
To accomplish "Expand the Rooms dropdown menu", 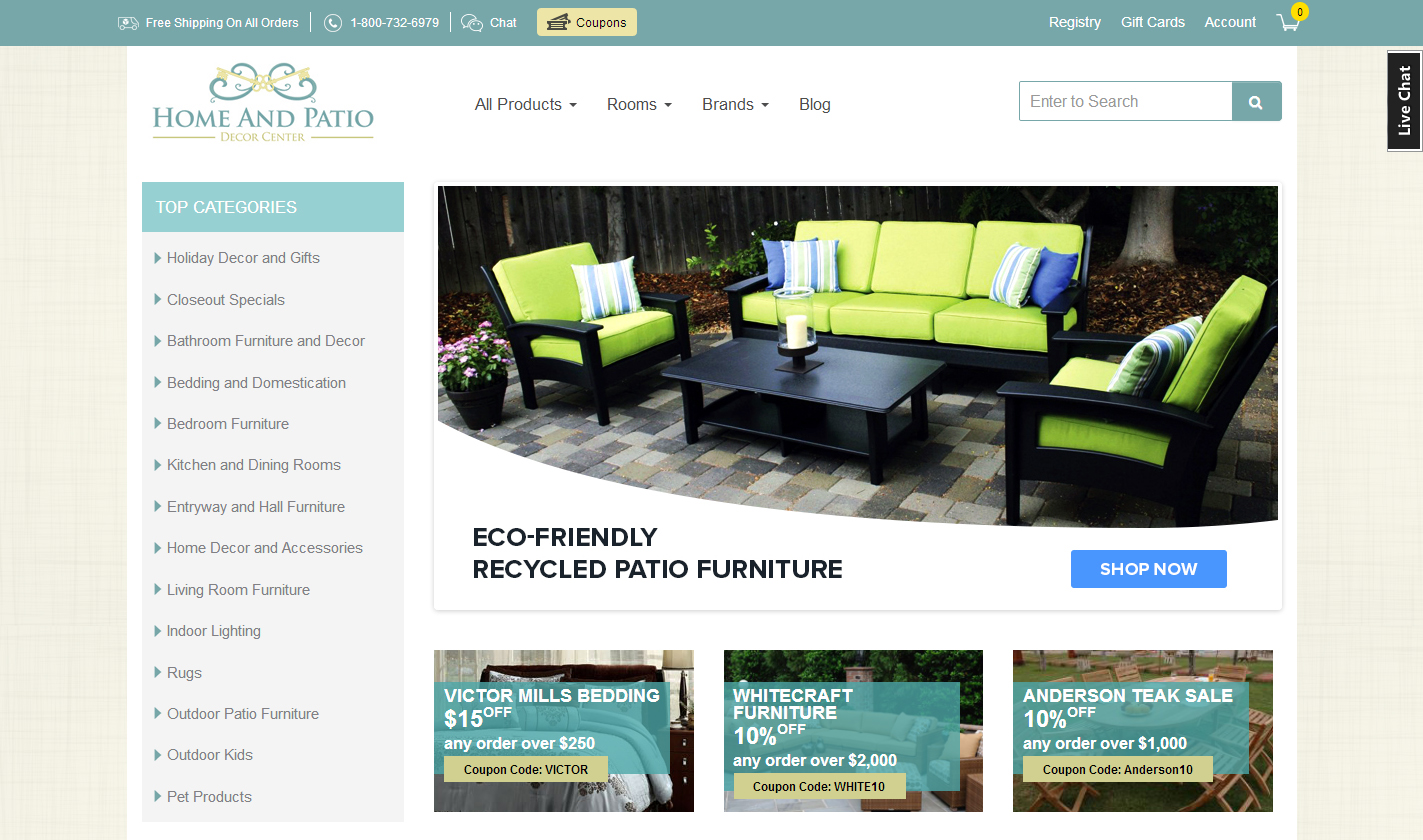I will pyautogui.click(x=639, y=104).
